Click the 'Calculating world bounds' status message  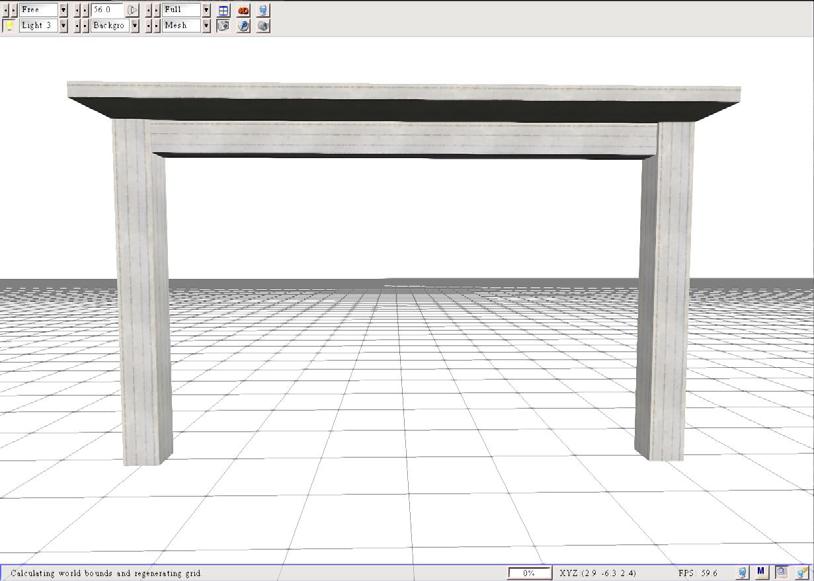pyautogui.click(x=105, y=573)
